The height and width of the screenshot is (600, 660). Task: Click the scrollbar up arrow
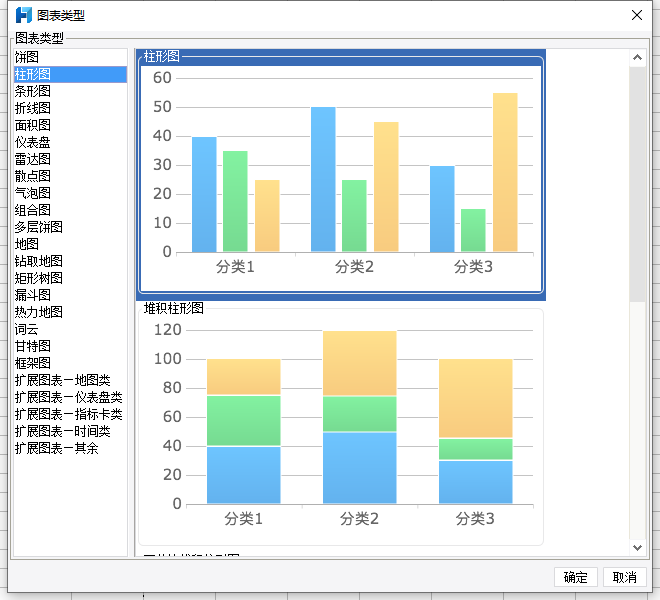coord(637,58)
